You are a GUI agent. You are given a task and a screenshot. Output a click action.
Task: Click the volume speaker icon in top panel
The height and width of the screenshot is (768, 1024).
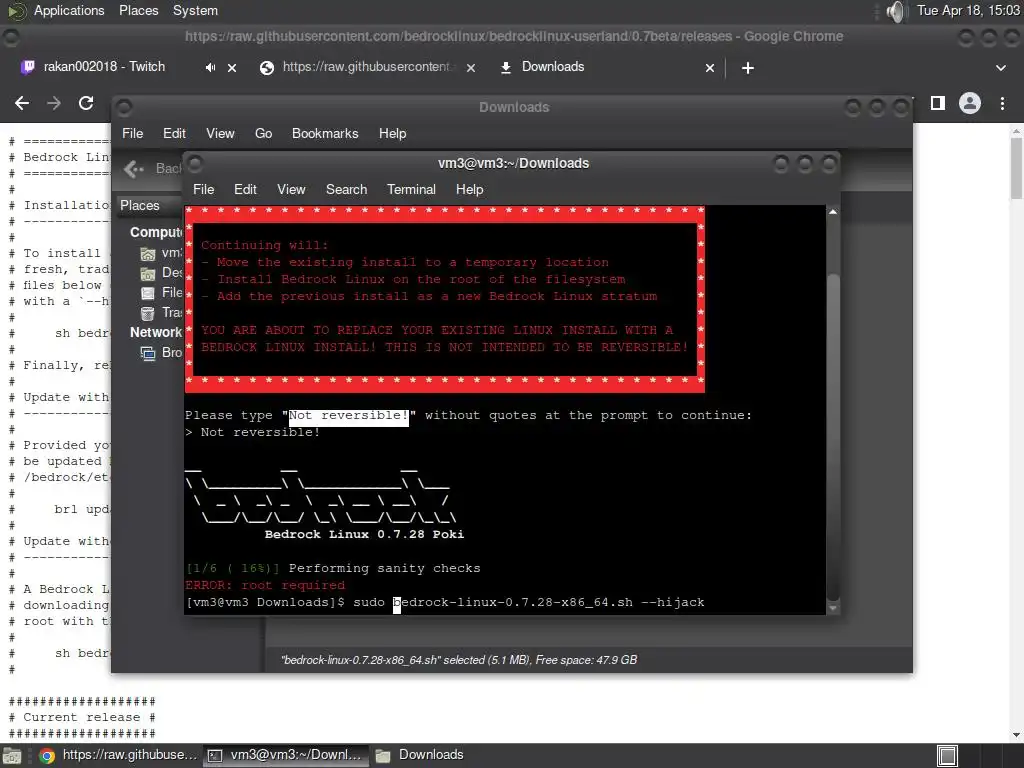tap(897, 11)
